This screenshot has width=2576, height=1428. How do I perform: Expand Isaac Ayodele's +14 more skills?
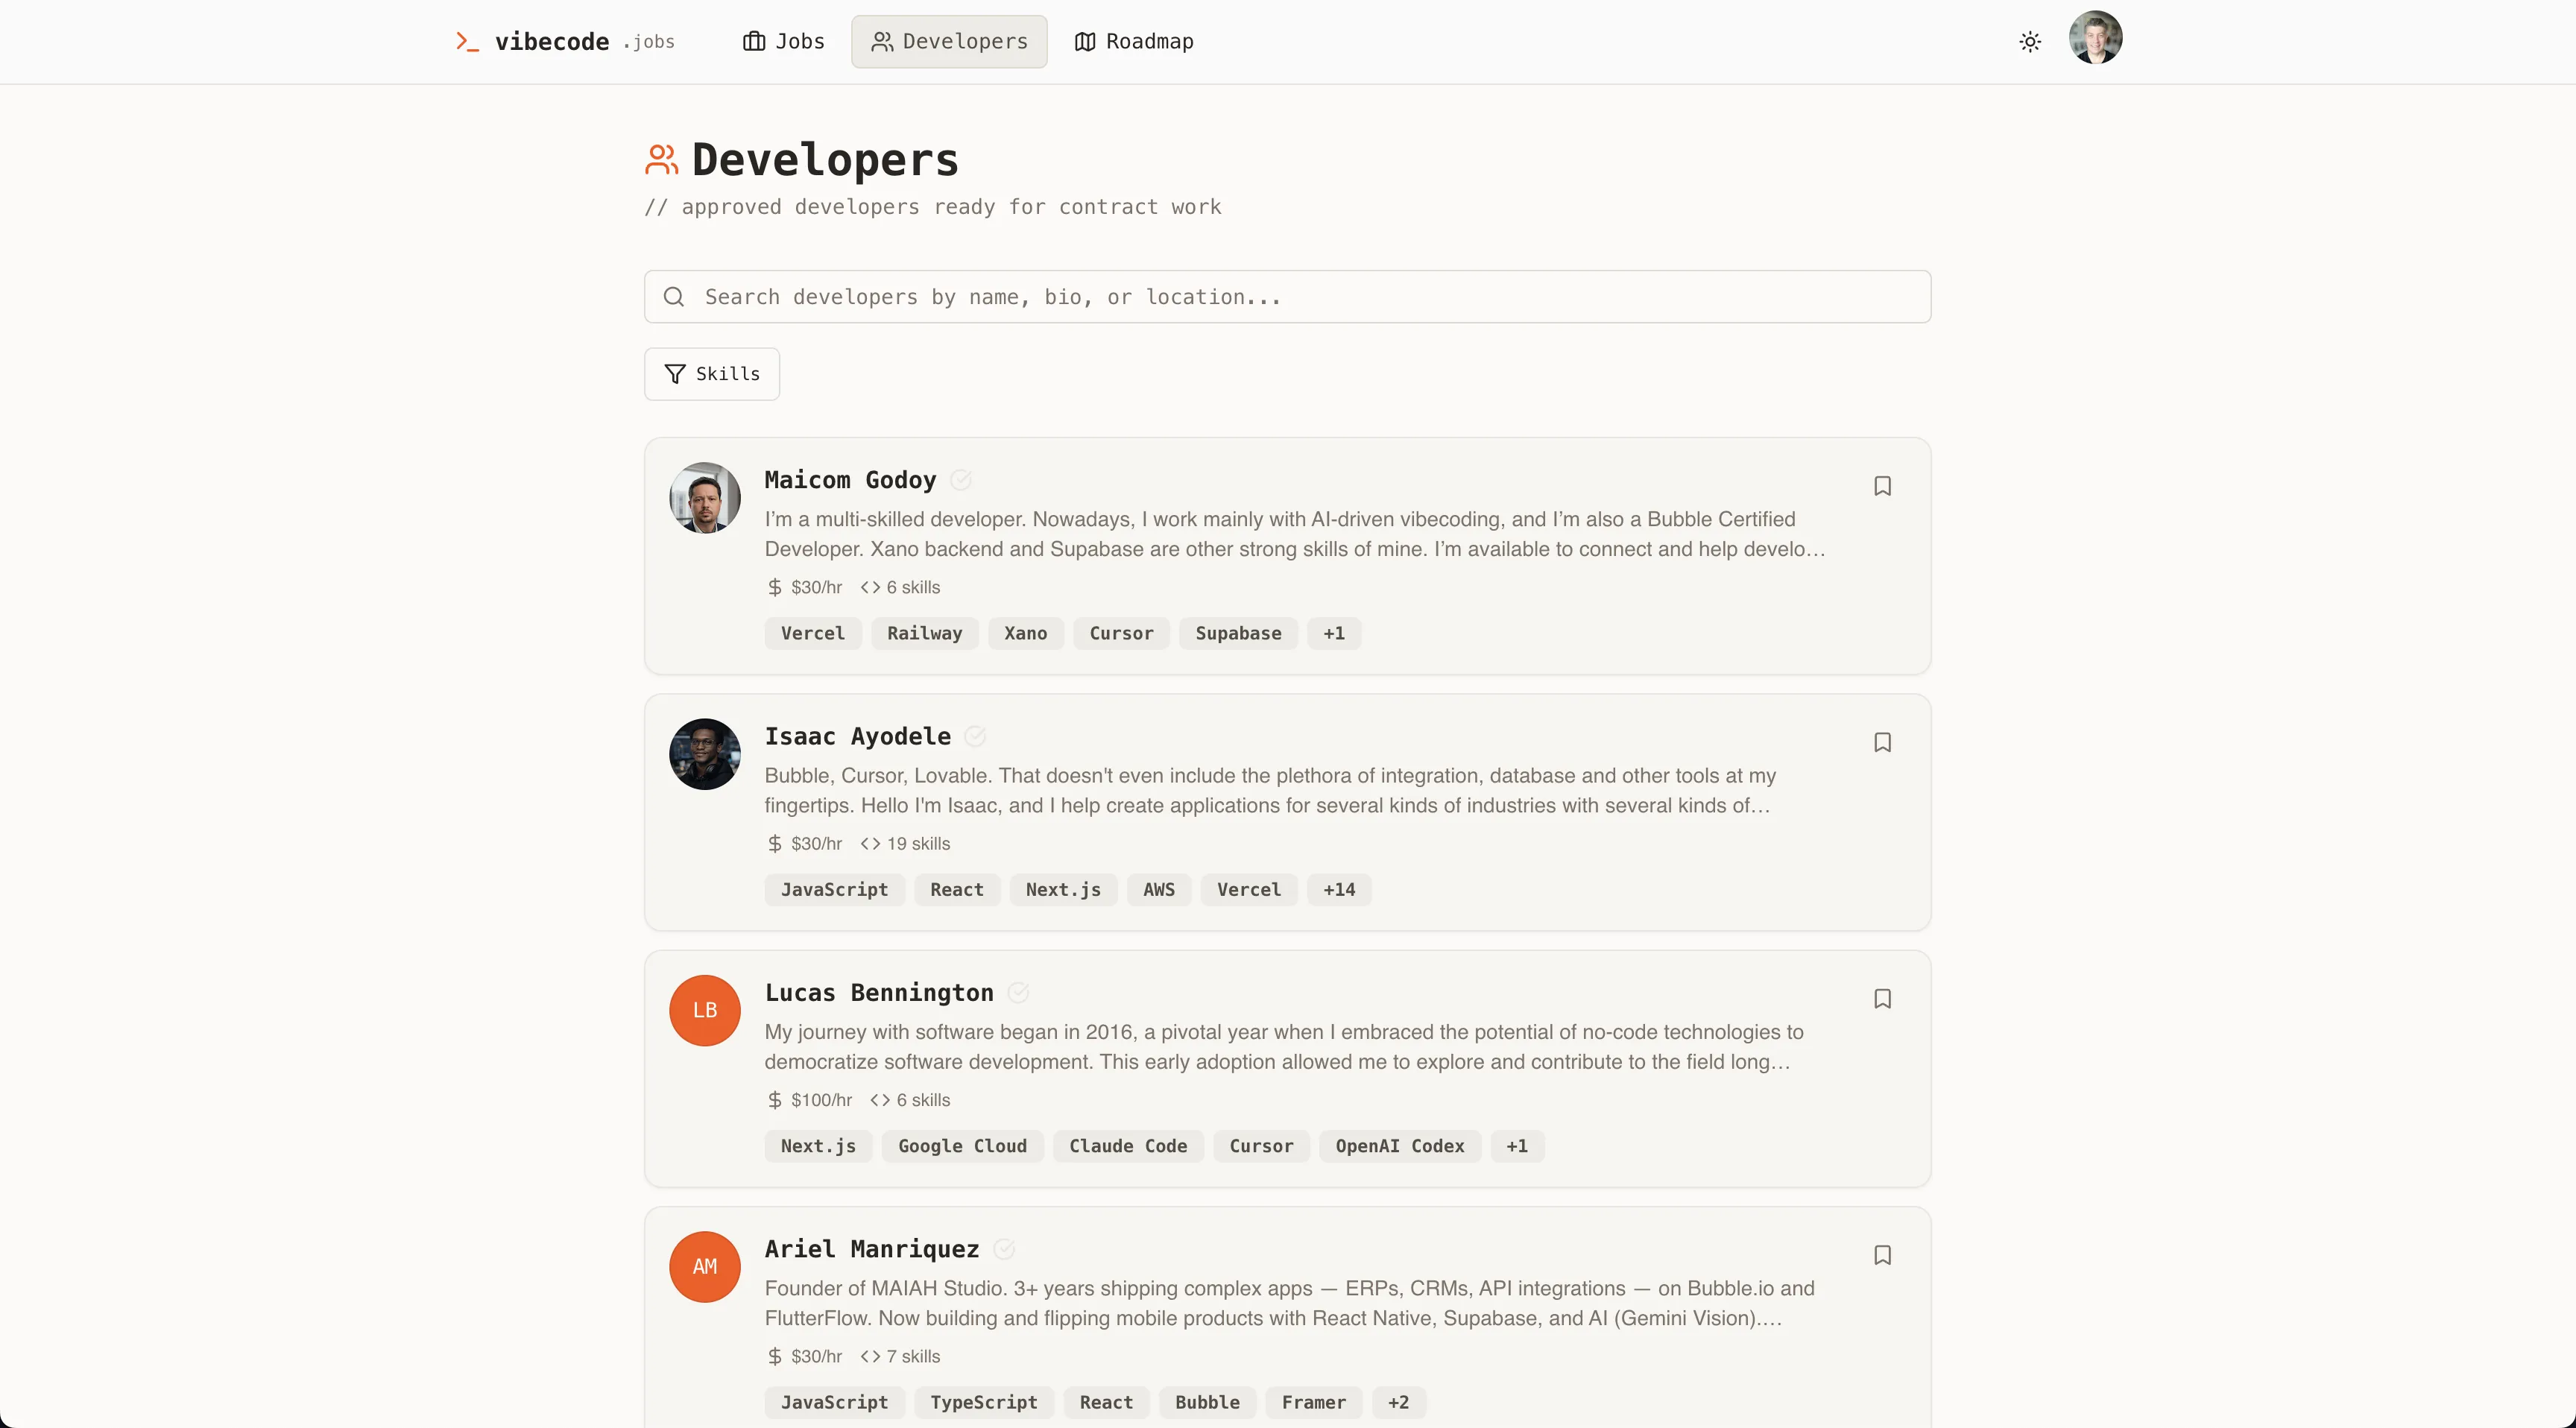coord(1339,890)
